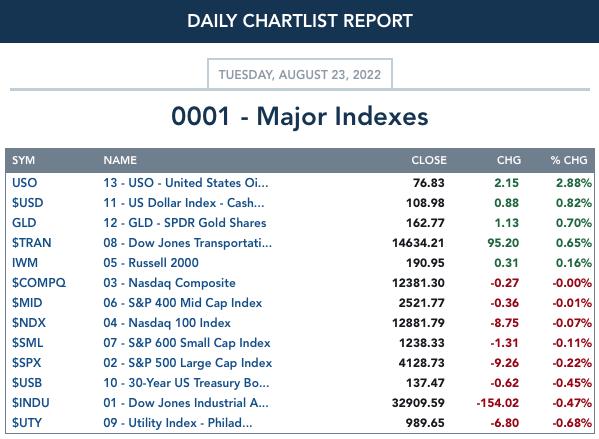Sort by the NAME column header
This screenshot has width=599, height=439.
120,160
